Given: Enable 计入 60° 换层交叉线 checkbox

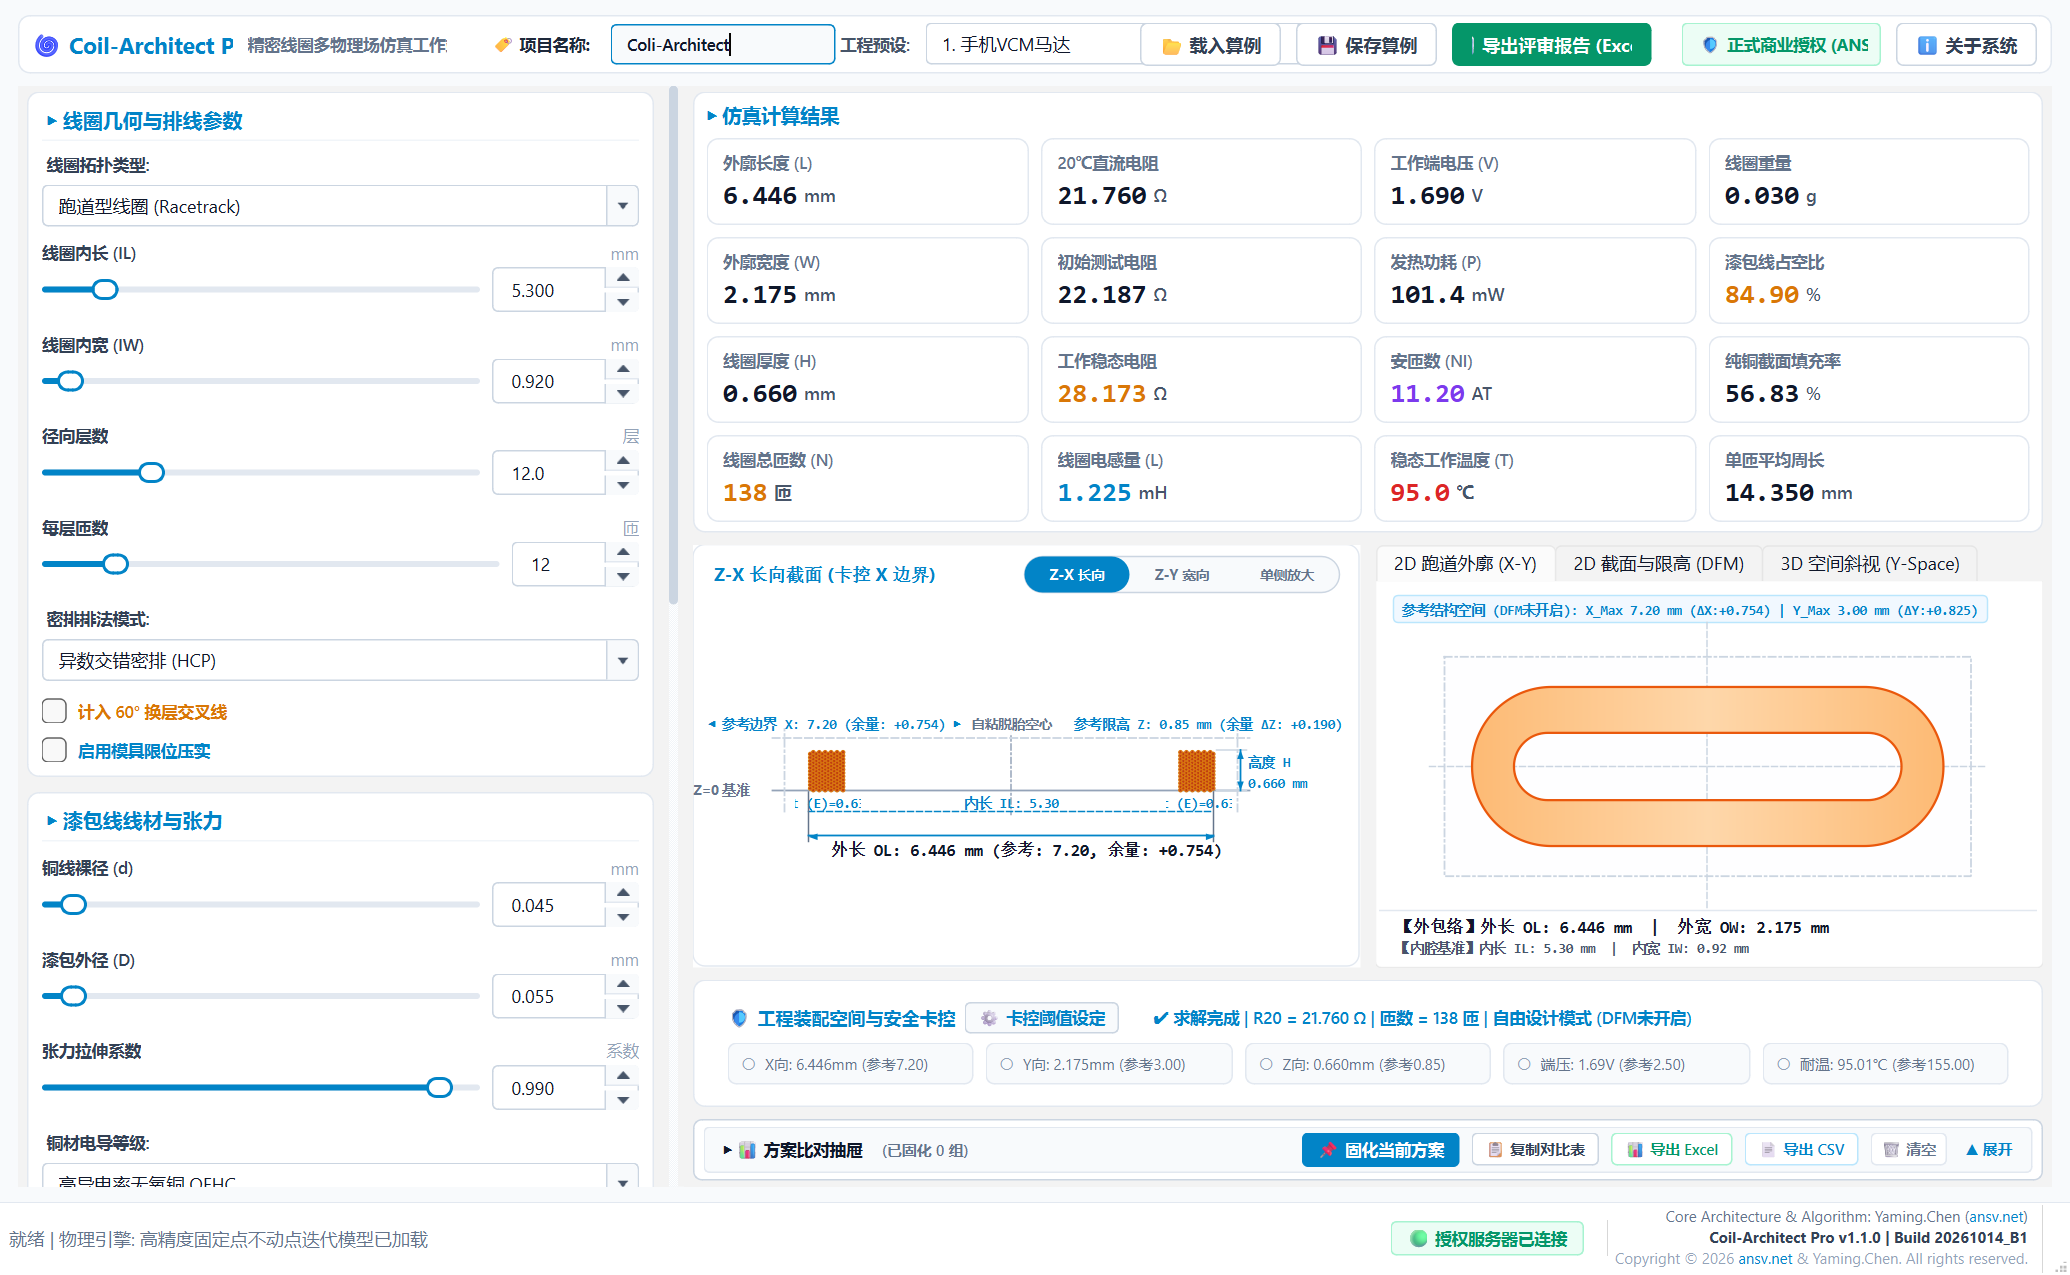Looking at the screenshot, I should (55, 711).
